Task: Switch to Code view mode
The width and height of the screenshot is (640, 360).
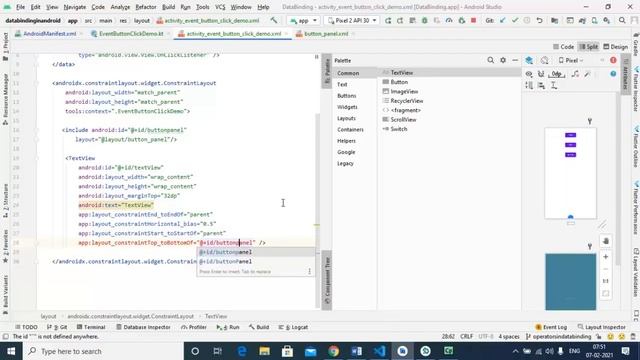Action: pos(563,47)
